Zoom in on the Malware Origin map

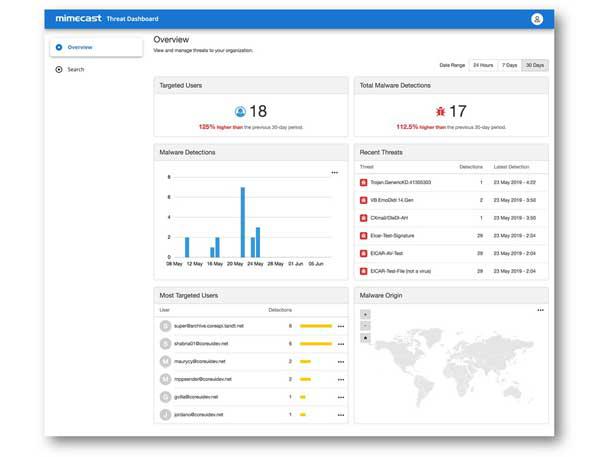coord(365,314)
